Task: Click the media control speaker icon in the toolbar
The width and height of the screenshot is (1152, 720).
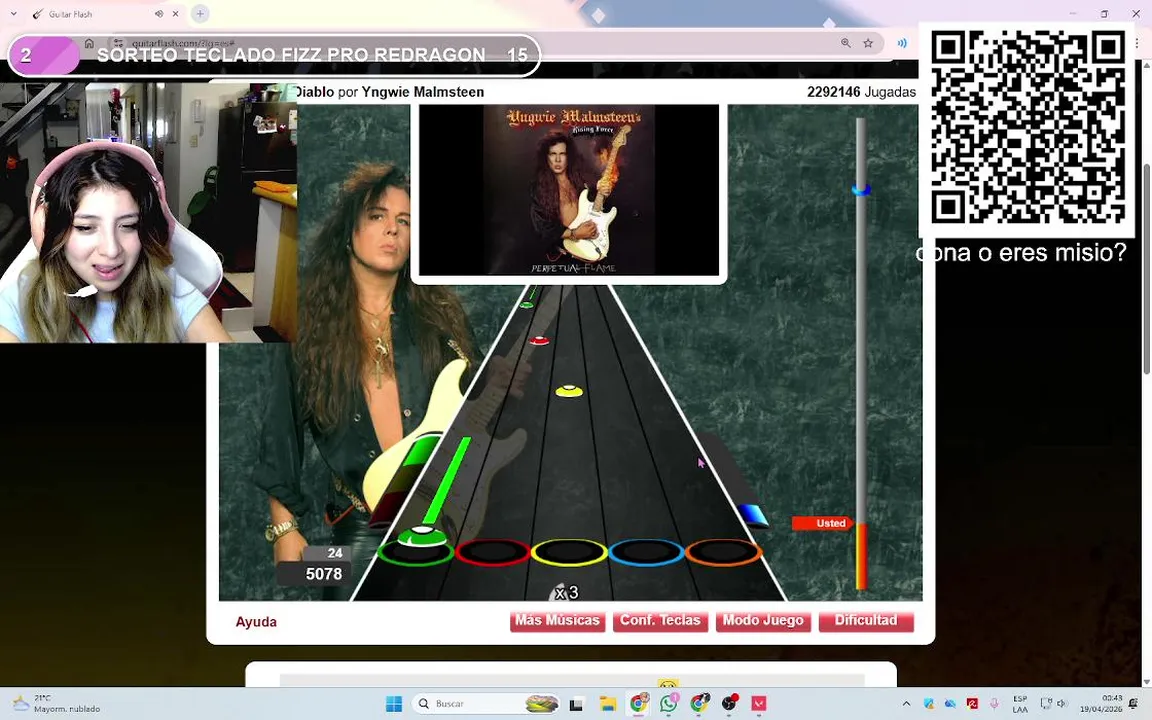Action: point(902,43)
